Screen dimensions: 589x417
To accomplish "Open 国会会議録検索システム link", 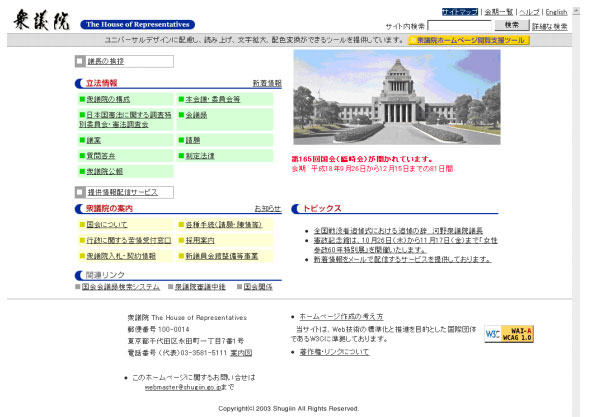I will [x=121, y=287].
